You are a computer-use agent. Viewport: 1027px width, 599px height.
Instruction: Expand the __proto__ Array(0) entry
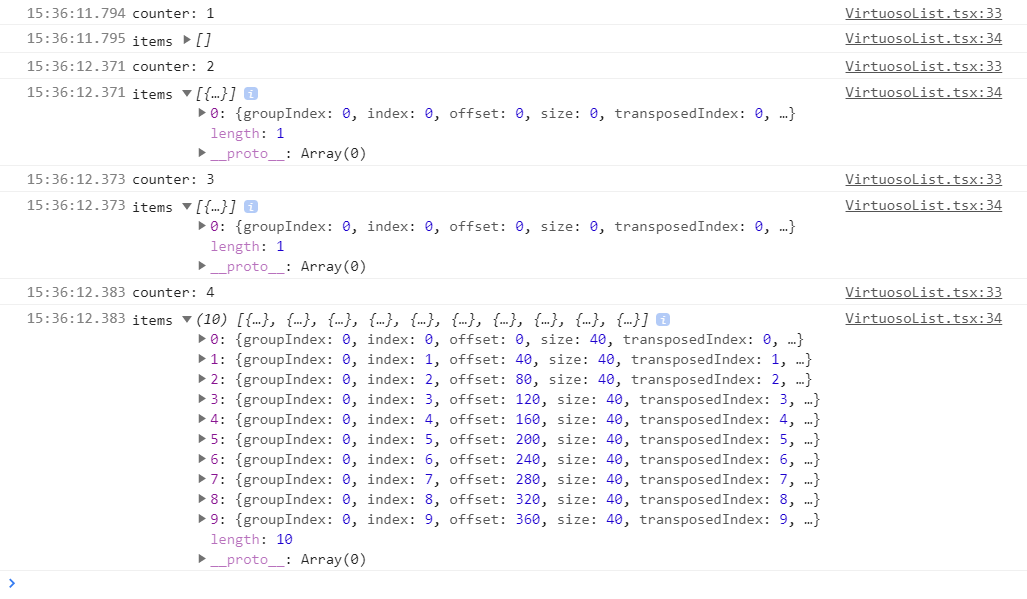point(202,153)
